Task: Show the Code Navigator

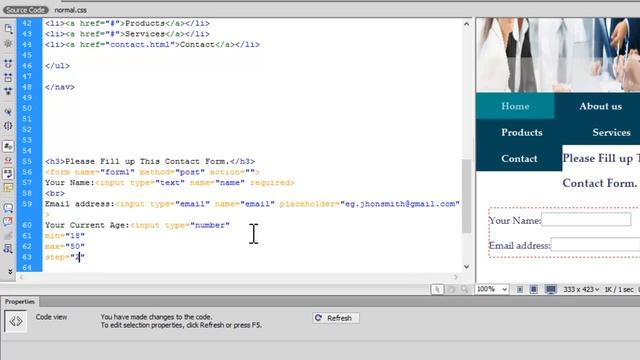Action: click(8, 43)
